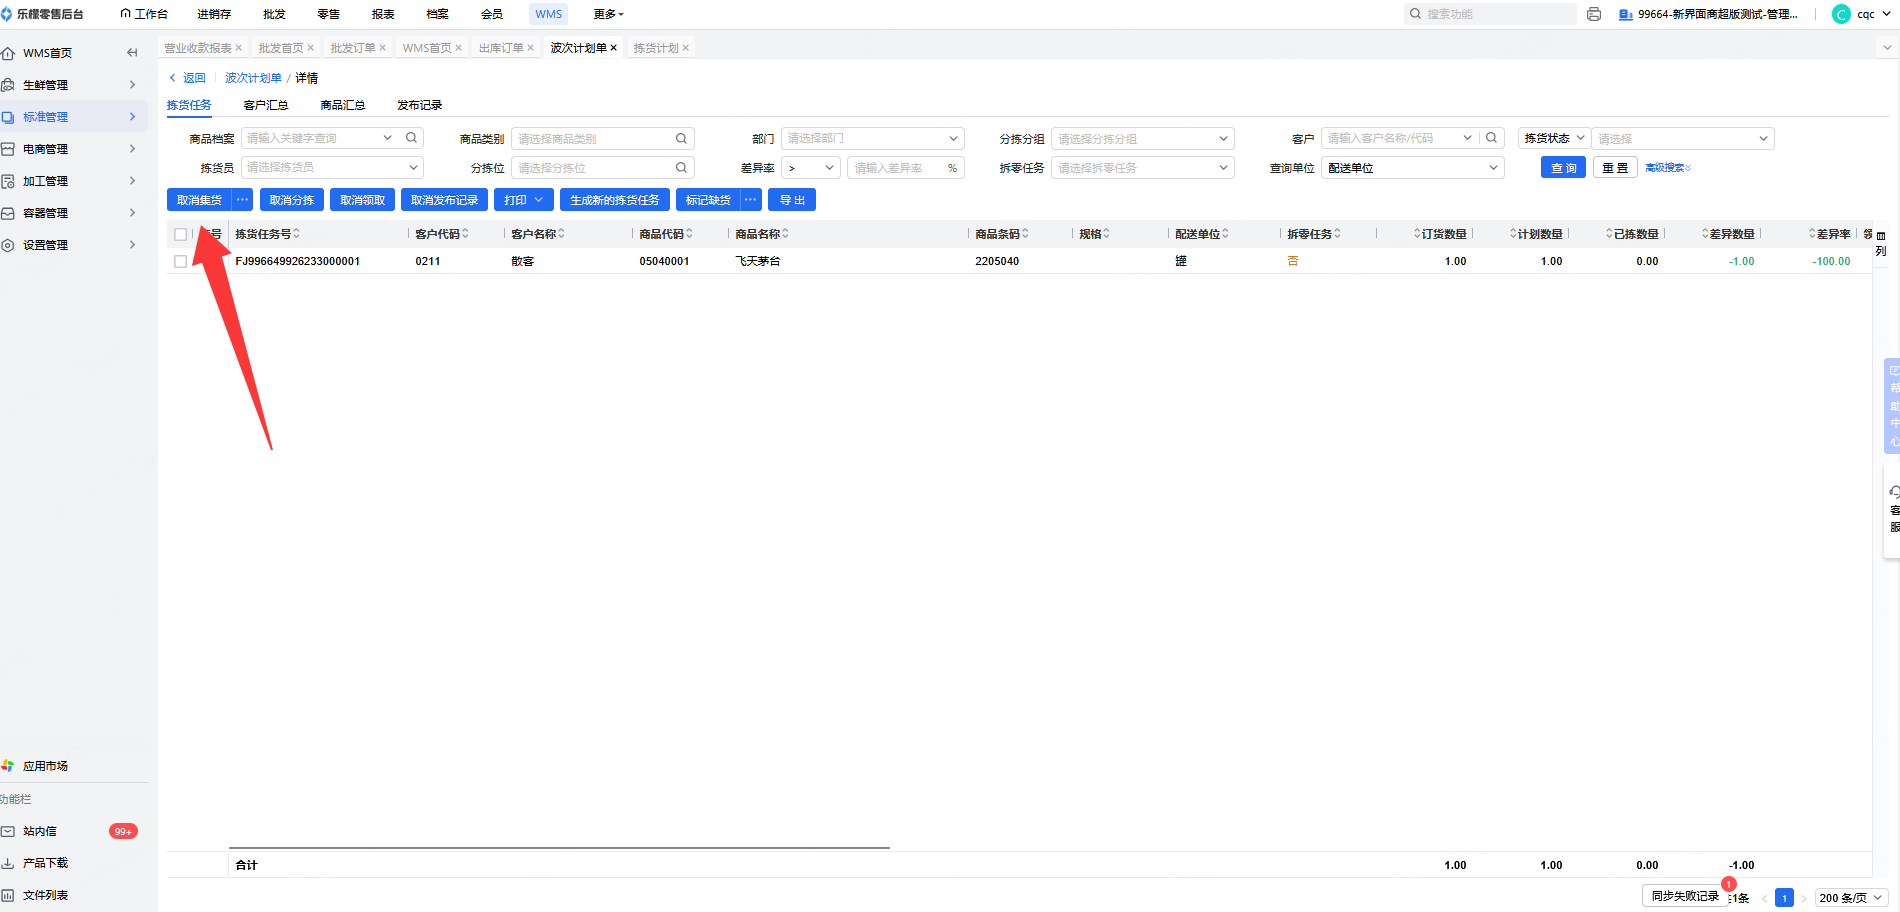
Task: Open 拣货员 dropdown
Action: pyautogui.click(x=332, y=168)
